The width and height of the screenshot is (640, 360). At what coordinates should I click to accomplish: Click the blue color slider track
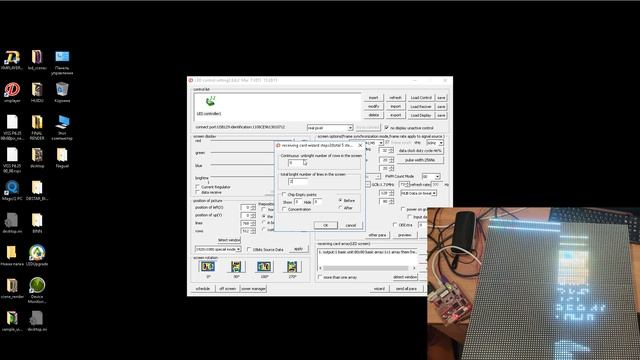click(x=242, y=165)
